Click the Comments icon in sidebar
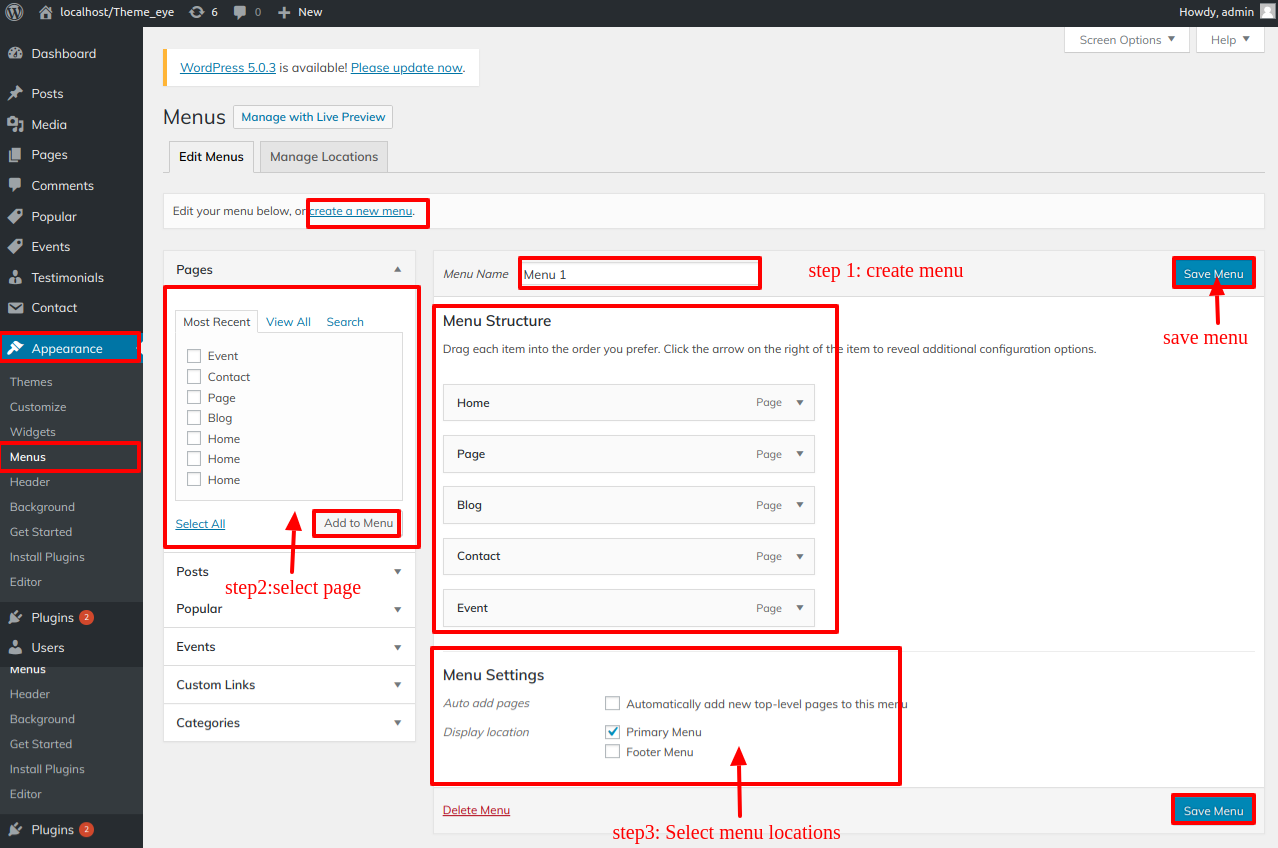This screenshot has width=1278, height=848. [15, 186]
